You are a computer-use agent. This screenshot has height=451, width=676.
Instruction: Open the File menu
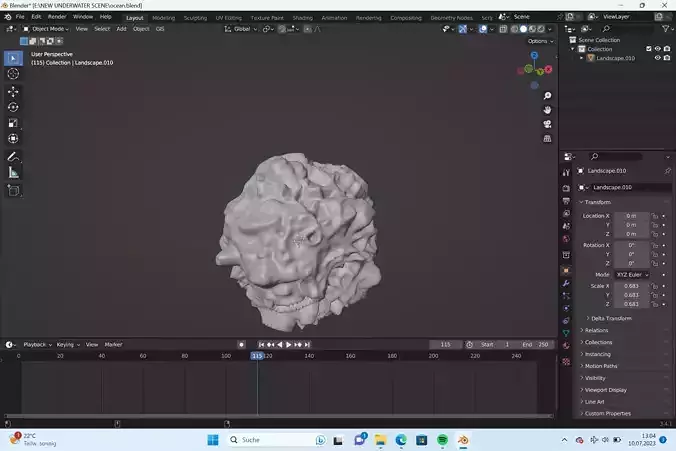(x=20, y=17)
